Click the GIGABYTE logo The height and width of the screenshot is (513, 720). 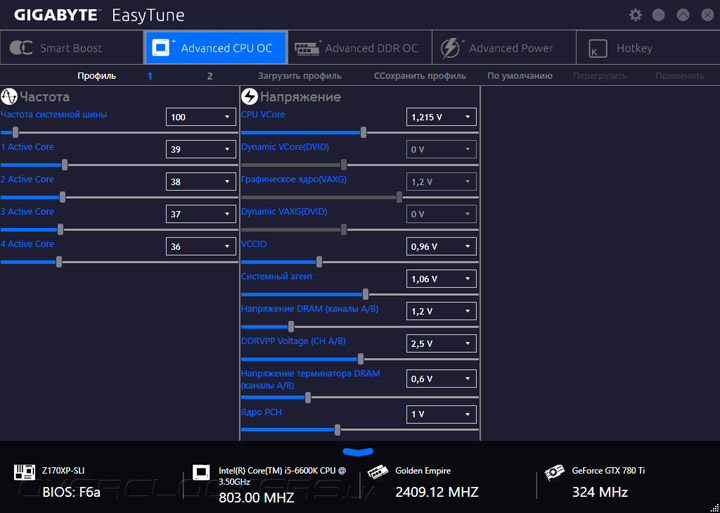click(56, 15)
